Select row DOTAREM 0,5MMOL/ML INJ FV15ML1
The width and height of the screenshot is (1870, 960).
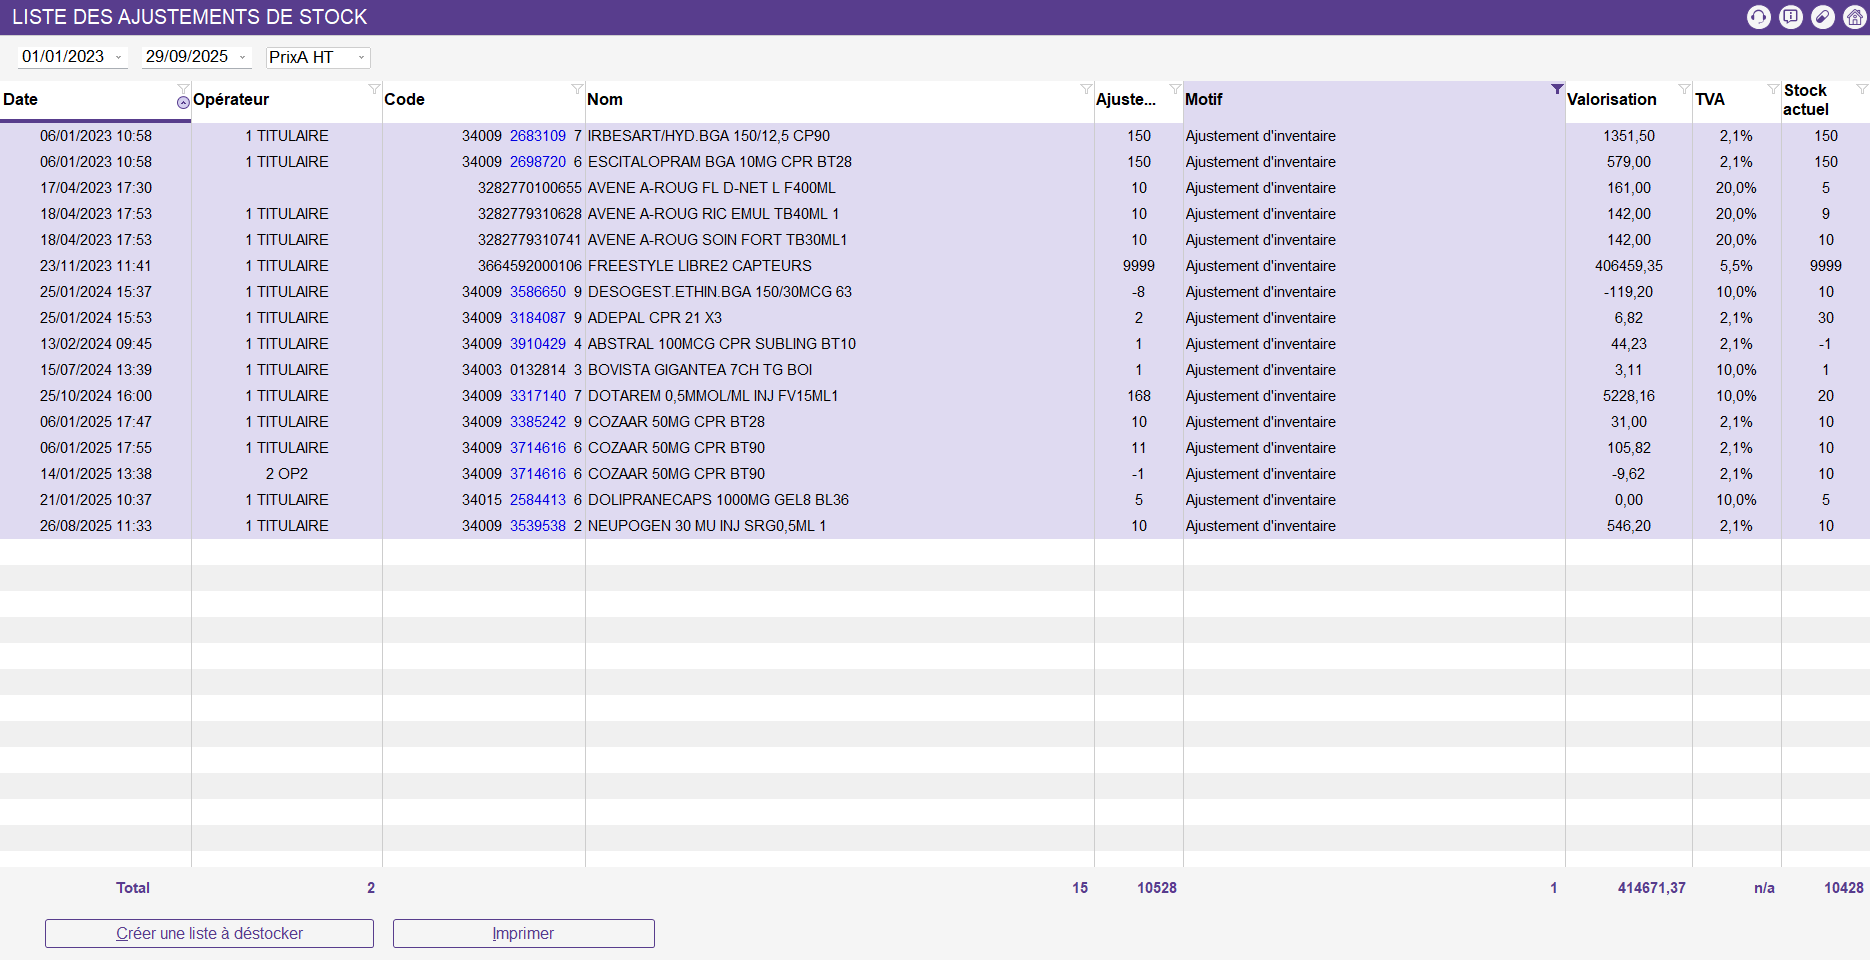935,396
